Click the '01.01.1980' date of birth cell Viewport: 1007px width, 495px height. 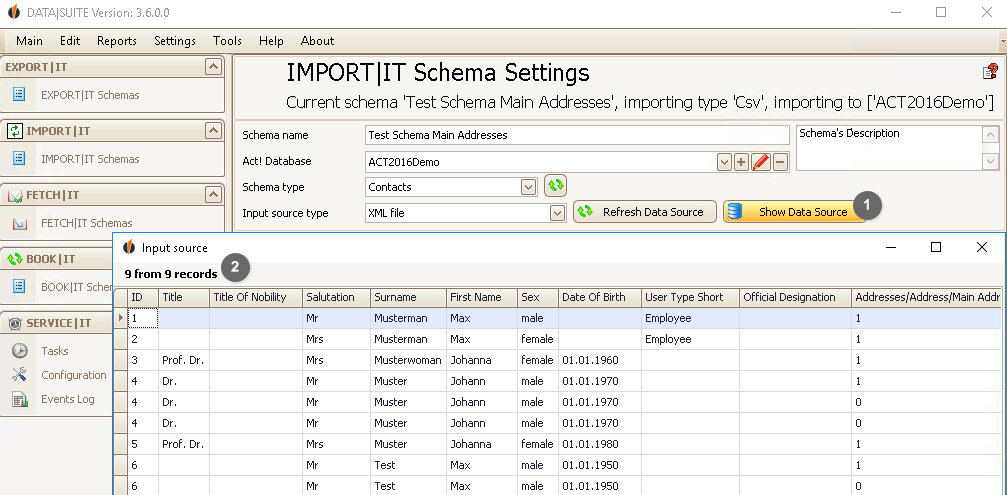pos(600,444)
